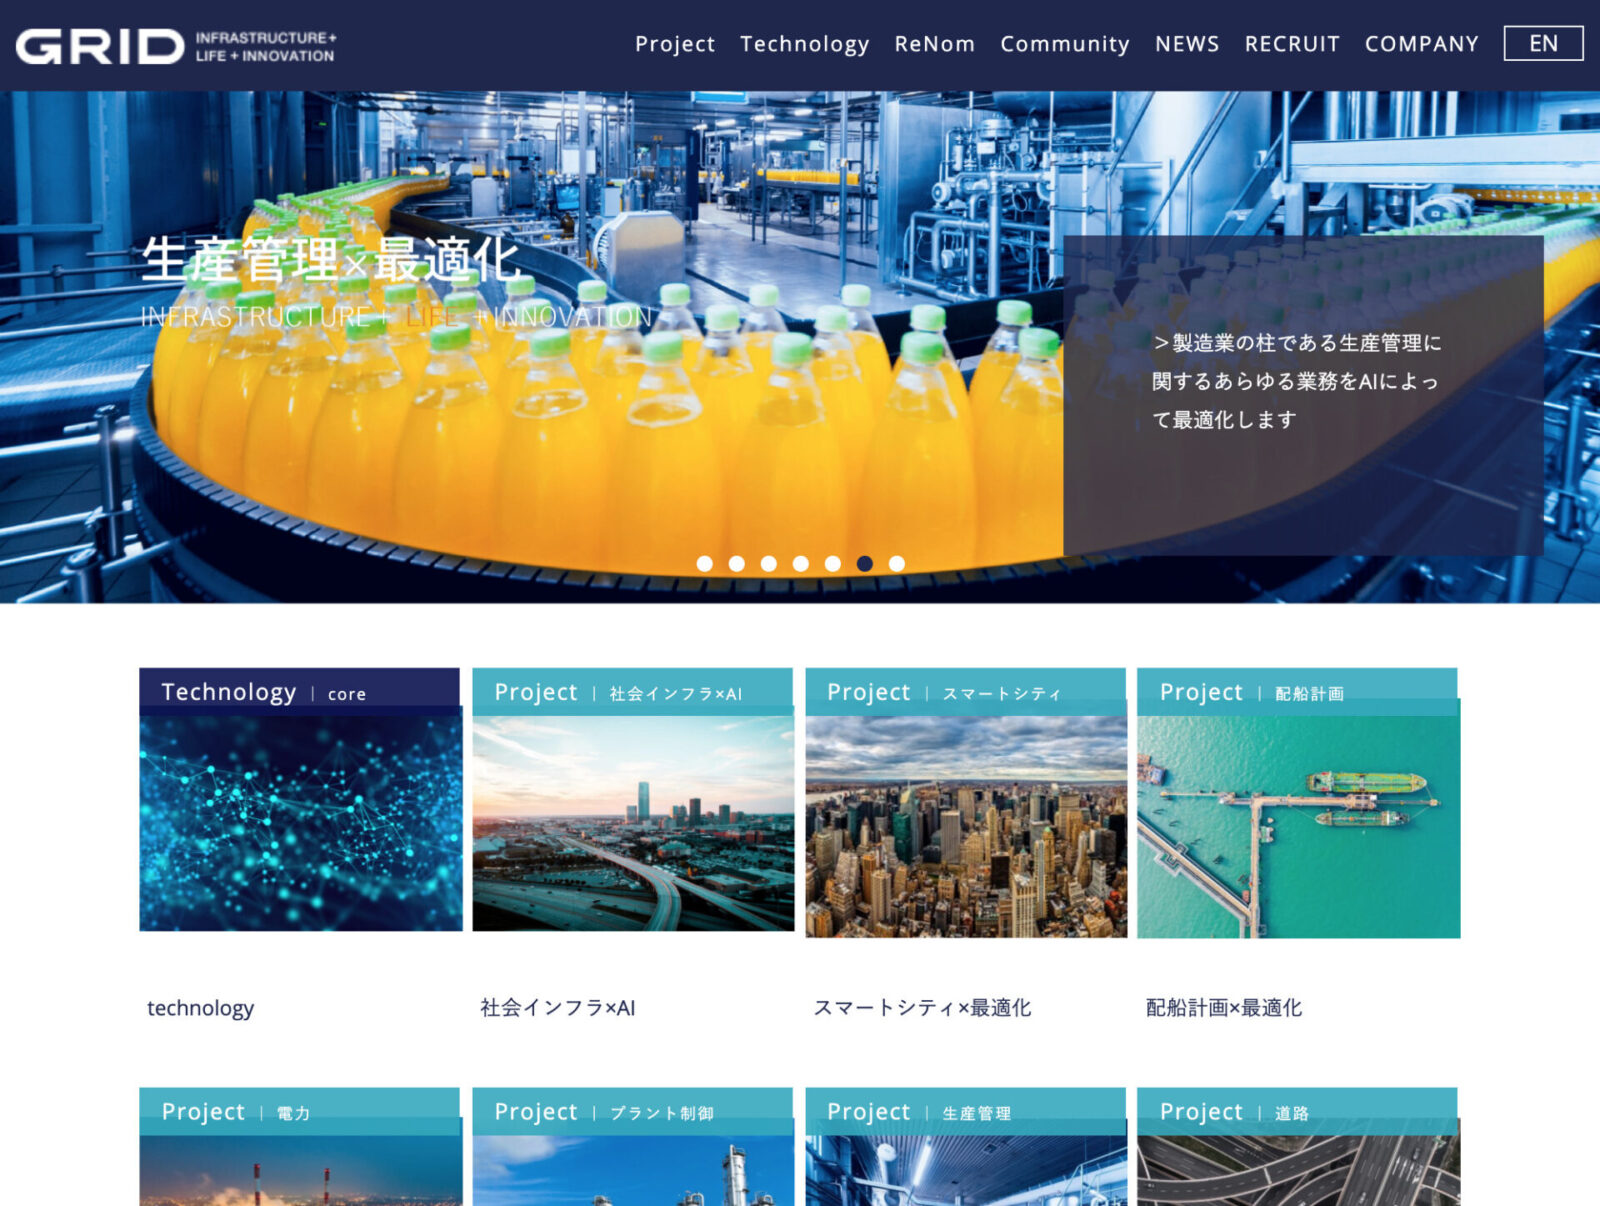Click the 配船計画×最適化 caption link
1600x1206 pixels.
[x=1224, y=1008]
